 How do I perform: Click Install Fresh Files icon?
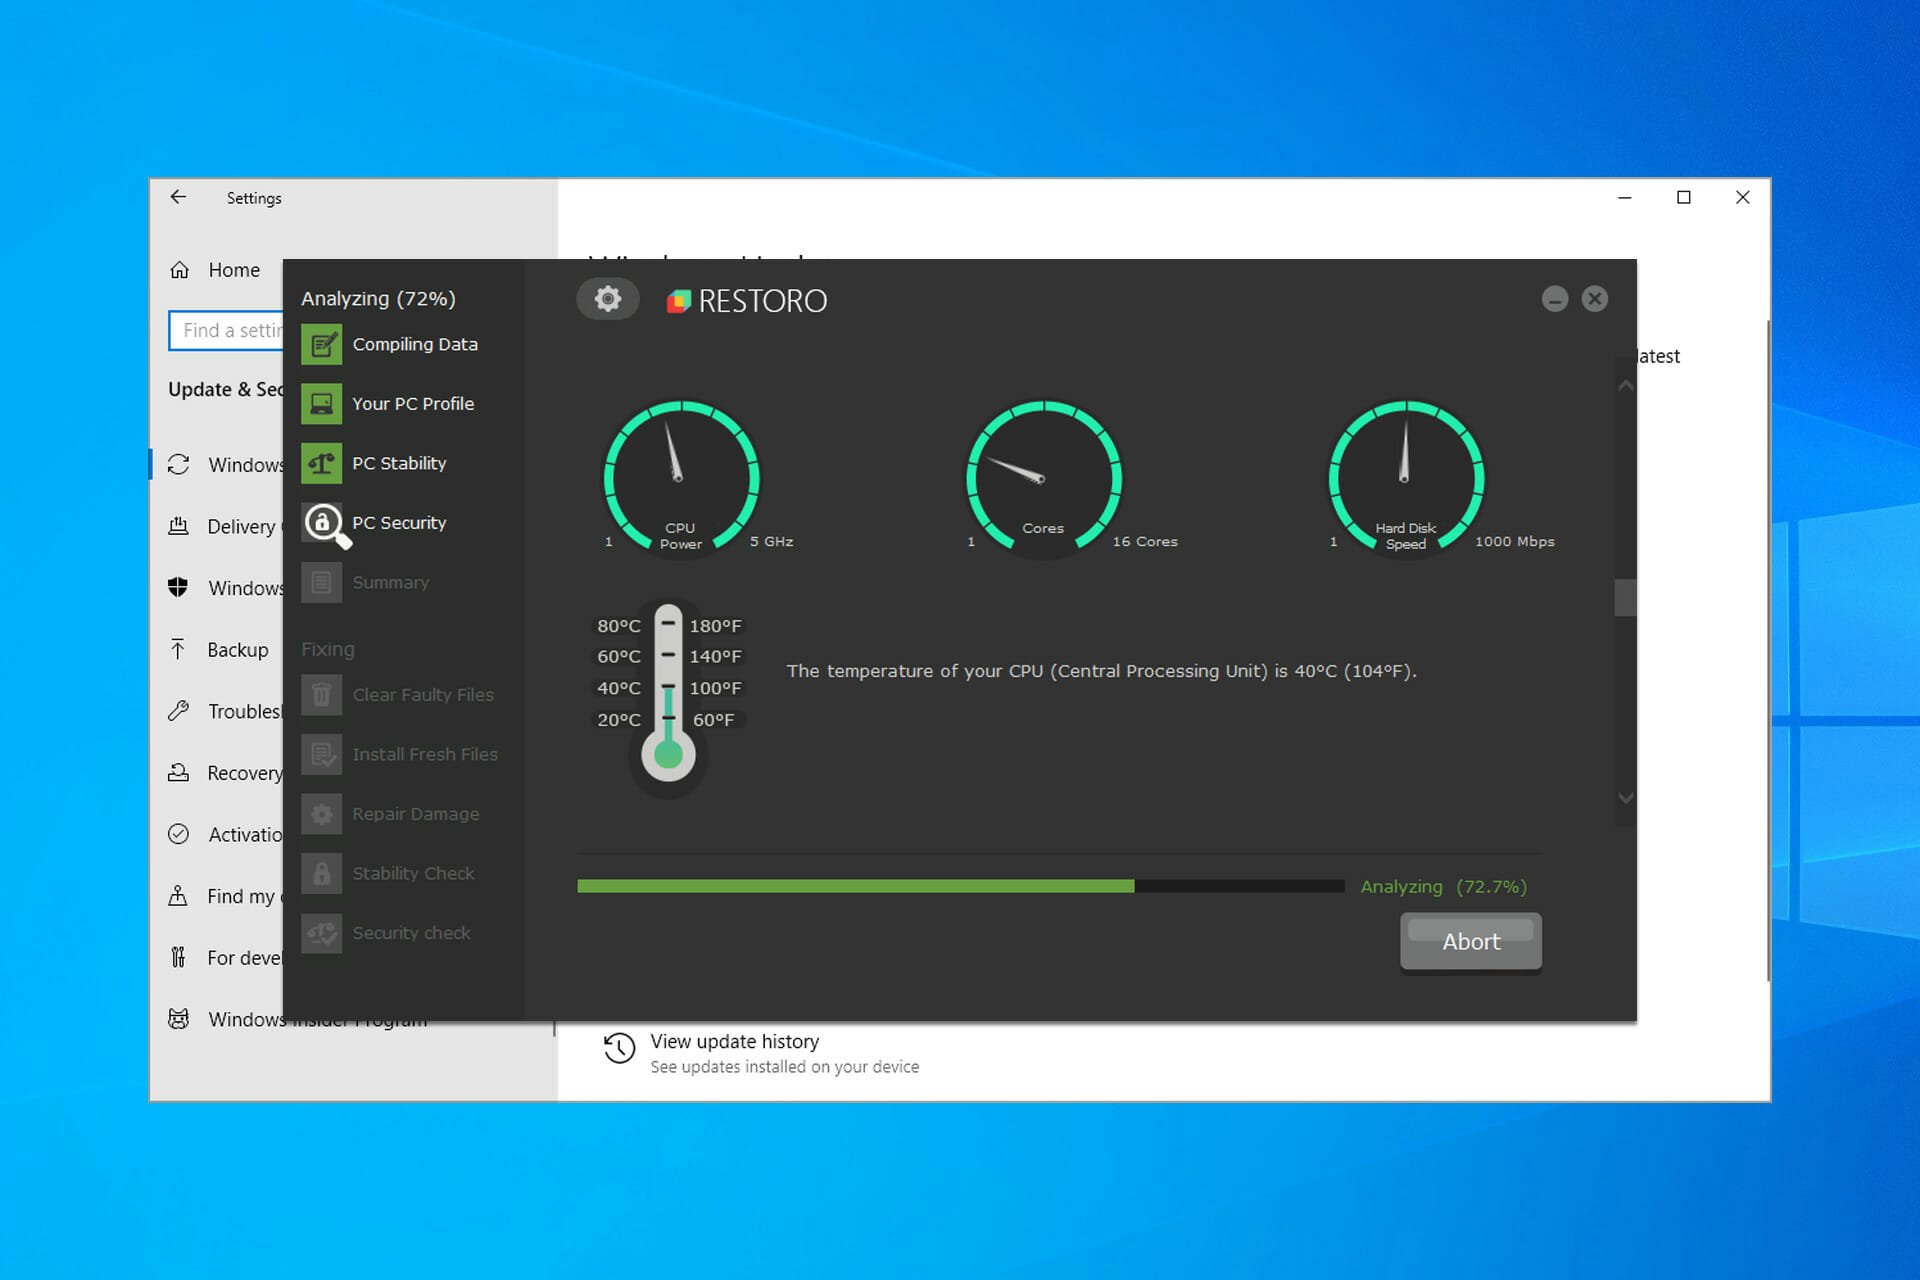pos(321,754)
